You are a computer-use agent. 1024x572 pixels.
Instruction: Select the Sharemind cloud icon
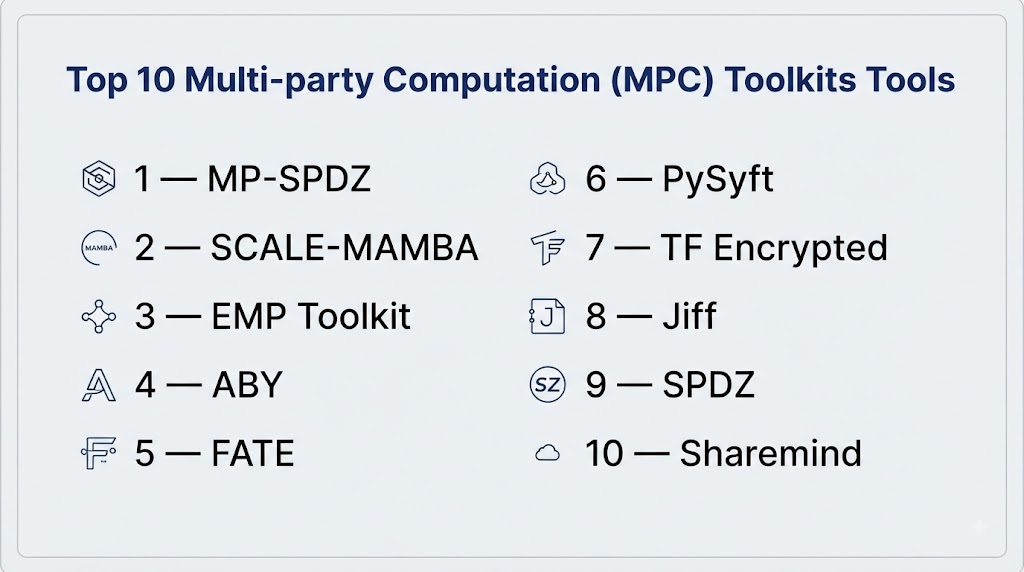[x=547, y=453]
